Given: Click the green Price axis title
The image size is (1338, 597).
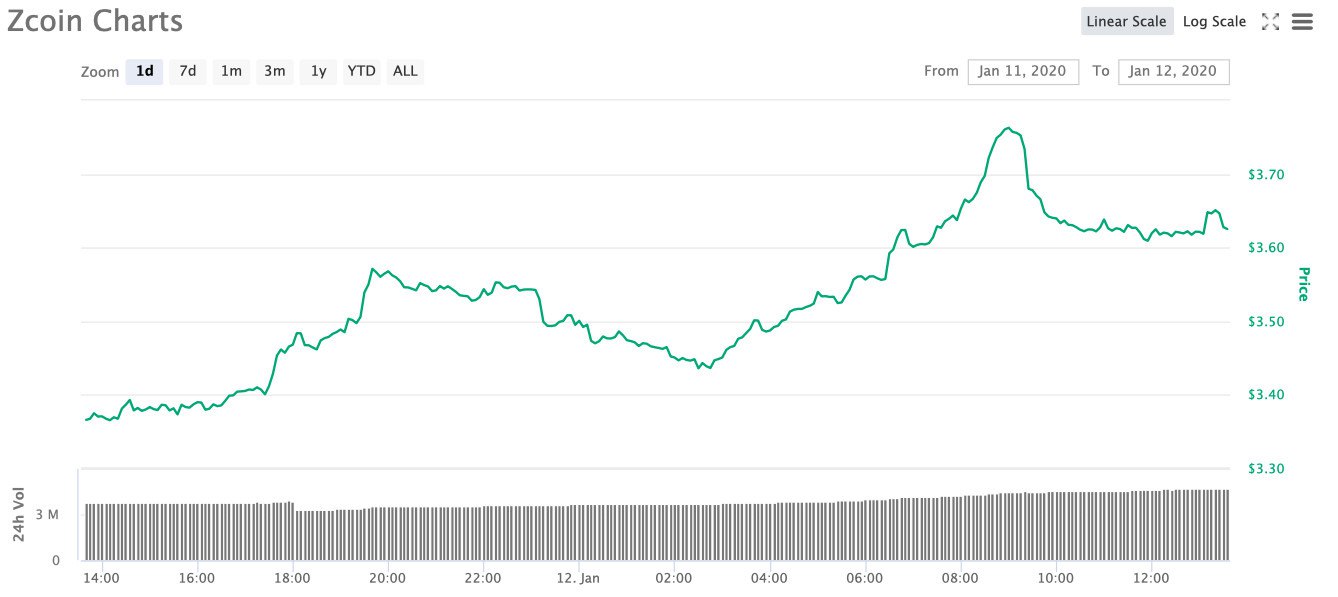Looking at the screenshot, I should coord(1303,284).
